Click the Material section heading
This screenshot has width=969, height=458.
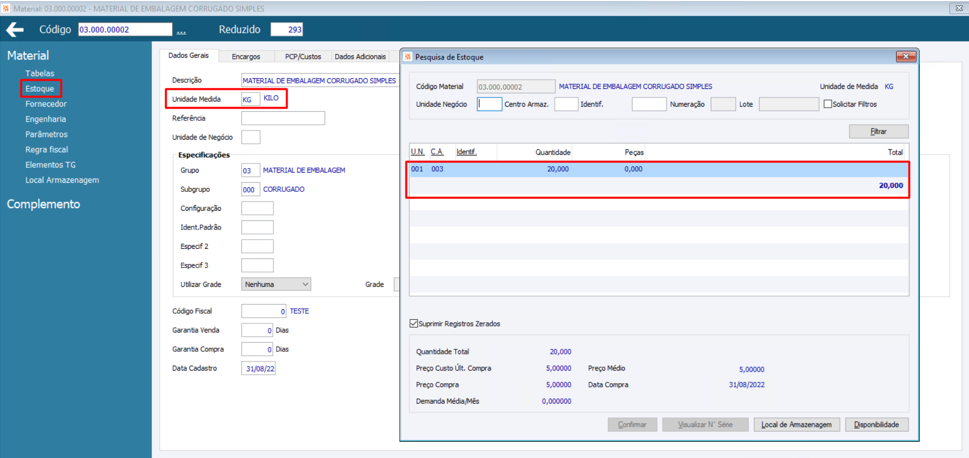click(28, 56)
